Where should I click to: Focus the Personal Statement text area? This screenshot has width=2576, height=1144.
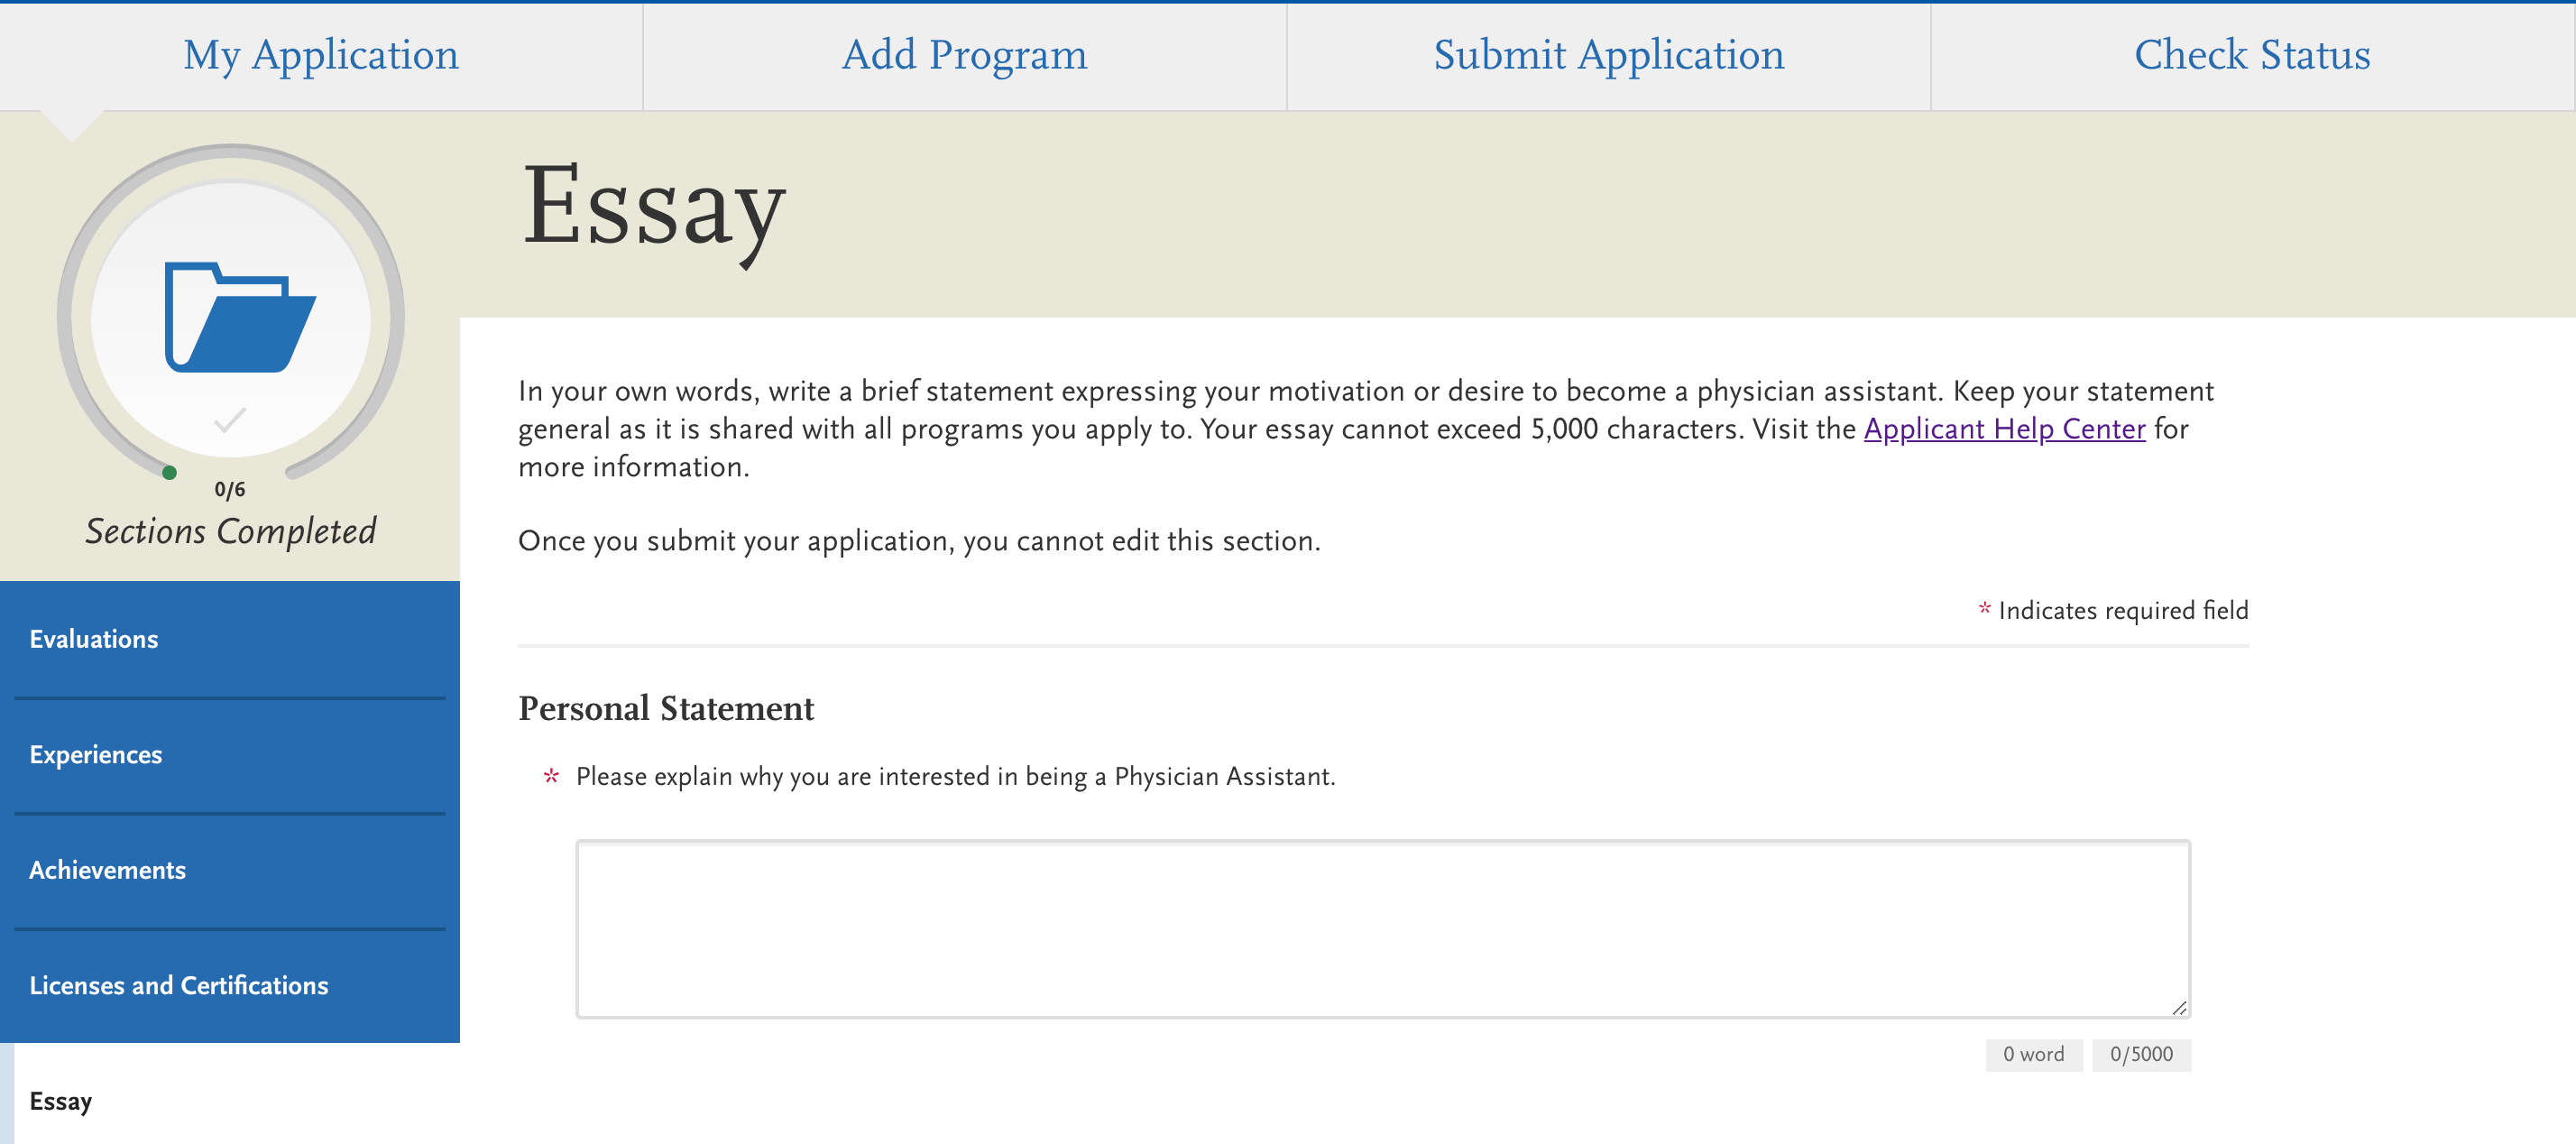[x=1382, y=929]
